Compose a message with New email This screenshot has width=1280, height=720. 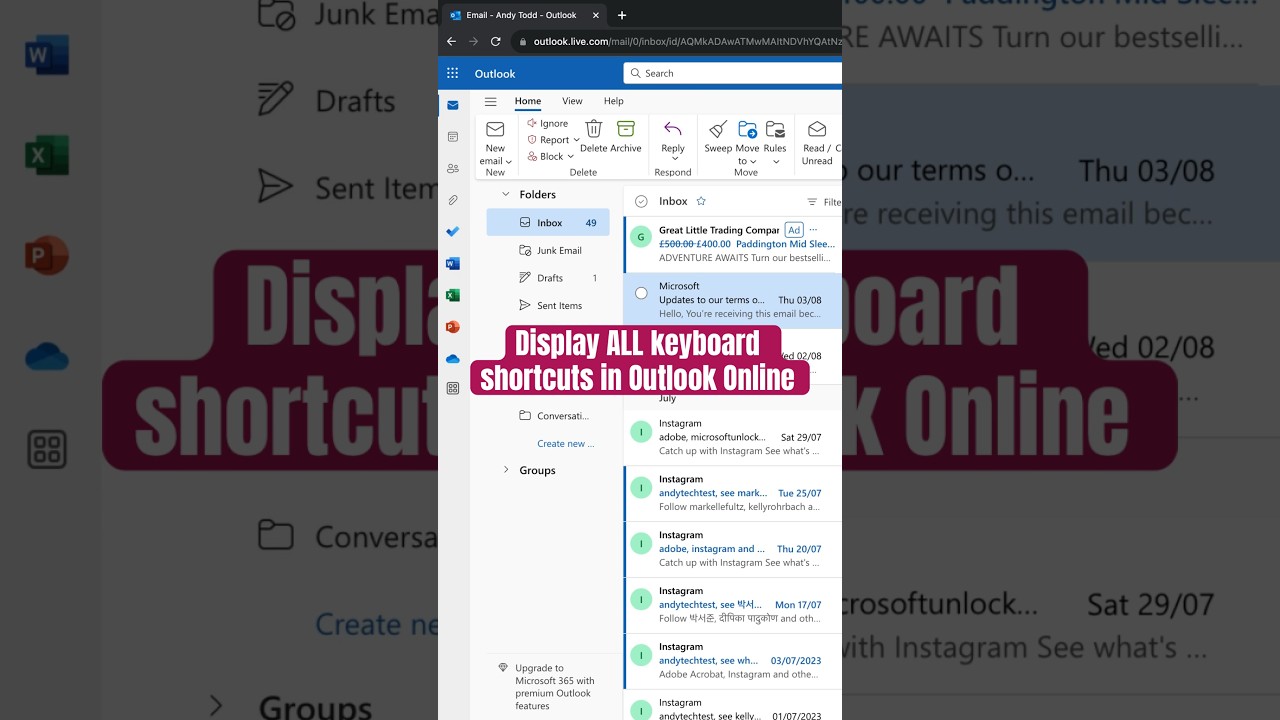click(x=495, y=141)
